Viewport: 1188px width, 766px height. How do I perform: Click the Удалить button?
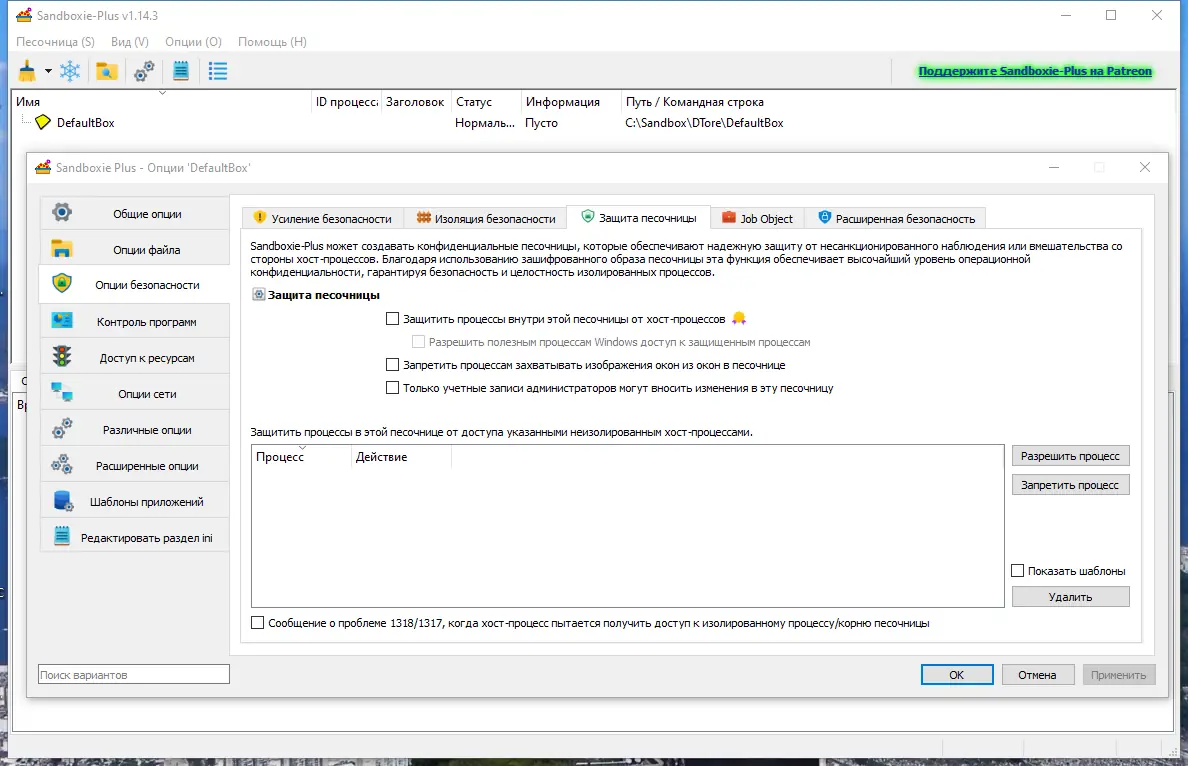tap(1071, 596)
